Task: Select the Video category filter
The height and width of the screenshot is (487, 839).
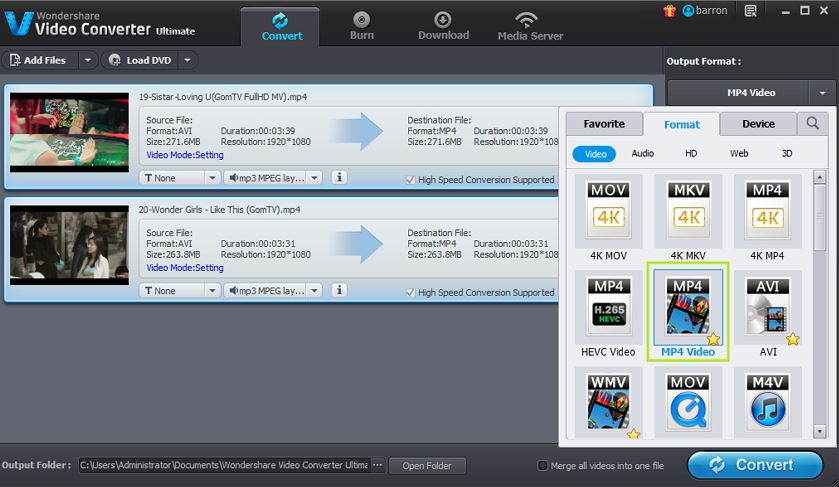Action: [594, 154]
